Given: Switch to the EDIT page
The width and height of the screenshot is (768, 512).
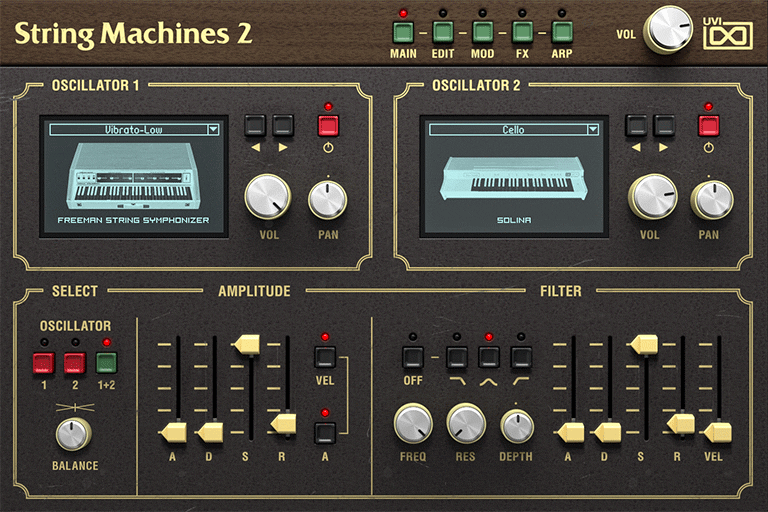Looking at the screenshot, I should point(443,31).
